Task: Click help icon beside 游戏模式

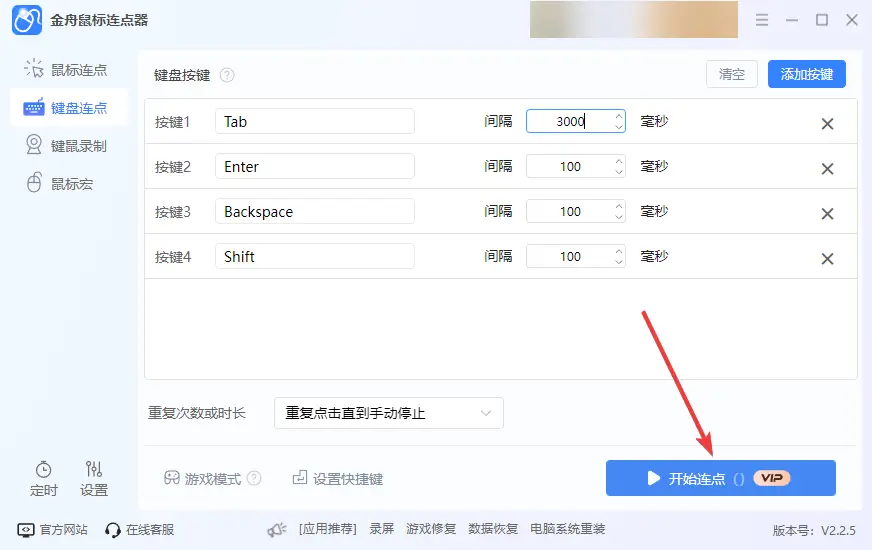Action: pos(254,479)
